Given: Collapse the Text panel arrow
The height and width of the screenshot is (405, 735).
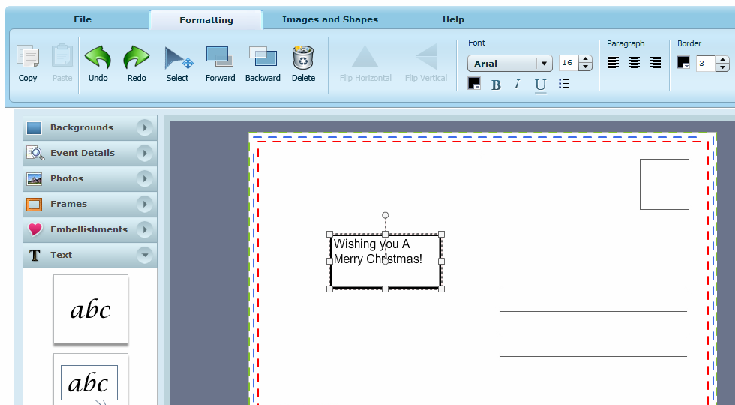Looking at the screenshot, I should 144,255.
